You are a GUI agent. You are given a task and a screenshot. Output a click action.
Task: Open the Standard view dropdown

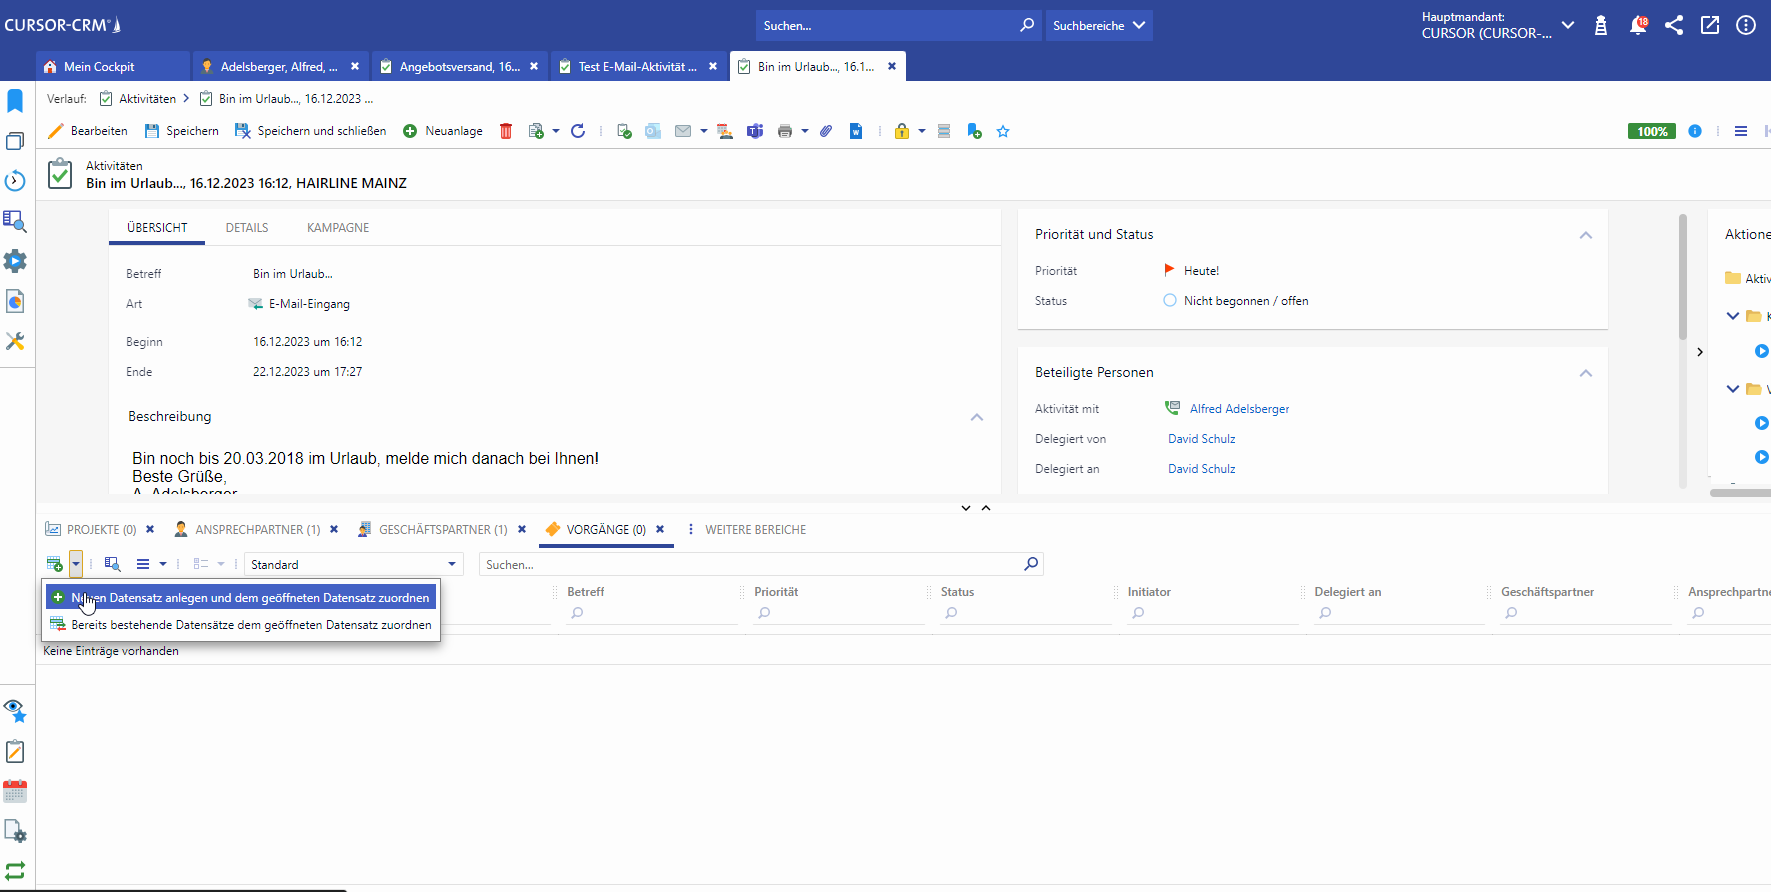[x=353, y=565]
